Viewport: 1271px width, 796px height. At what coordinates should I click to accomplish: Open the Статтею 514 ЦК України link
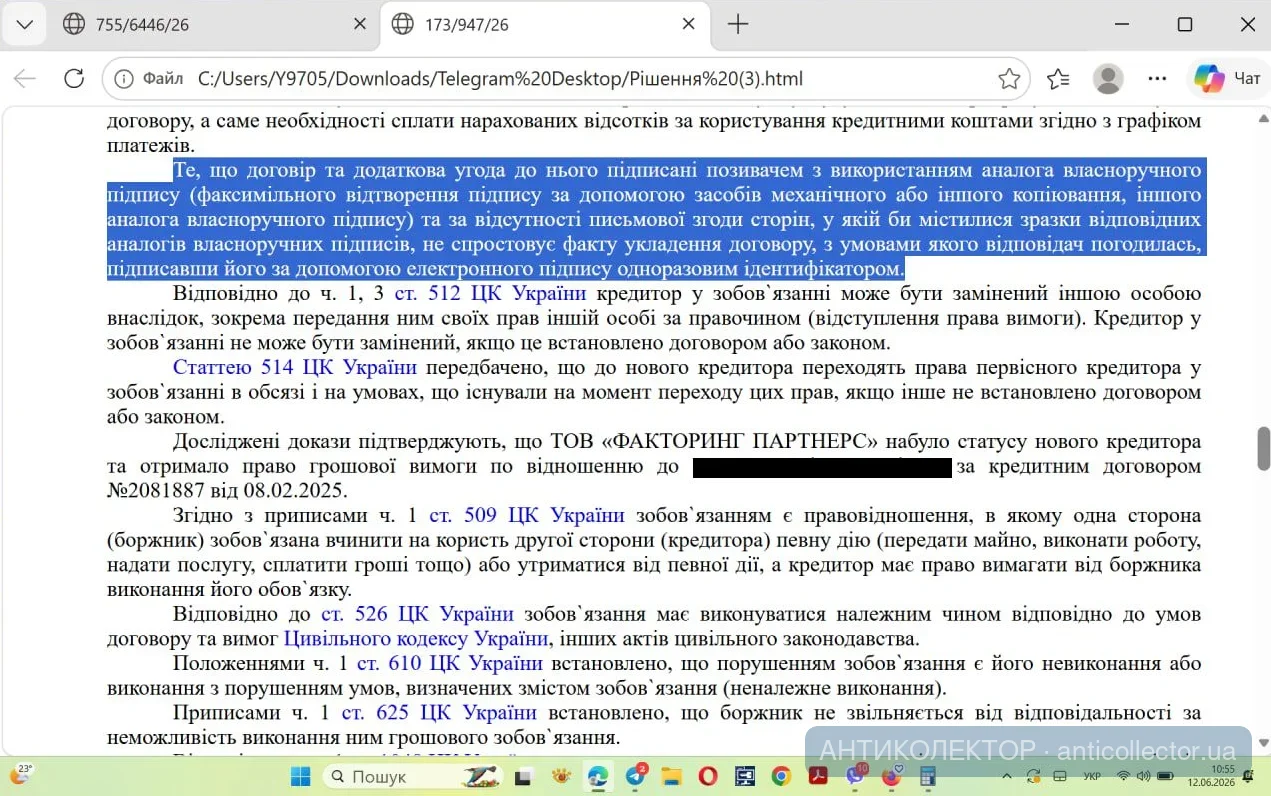tap(295, 367)
